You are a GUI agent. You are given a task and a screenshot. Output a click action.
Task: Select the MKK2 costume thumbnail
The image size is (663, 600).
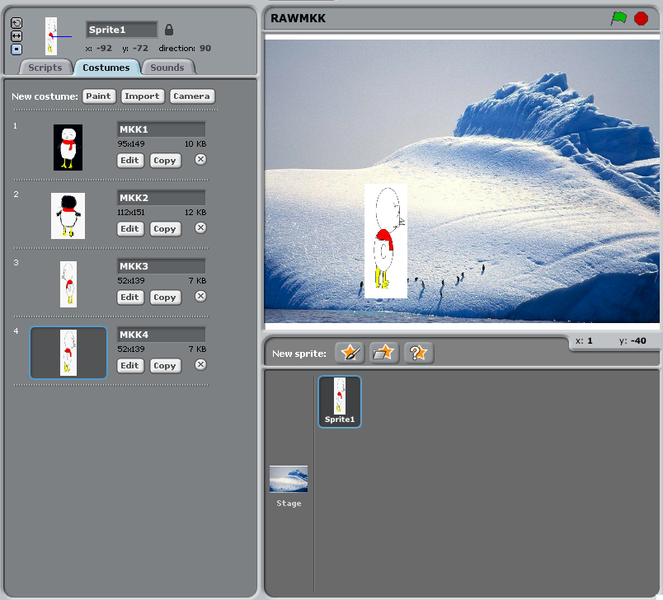(x=68, y=216)
